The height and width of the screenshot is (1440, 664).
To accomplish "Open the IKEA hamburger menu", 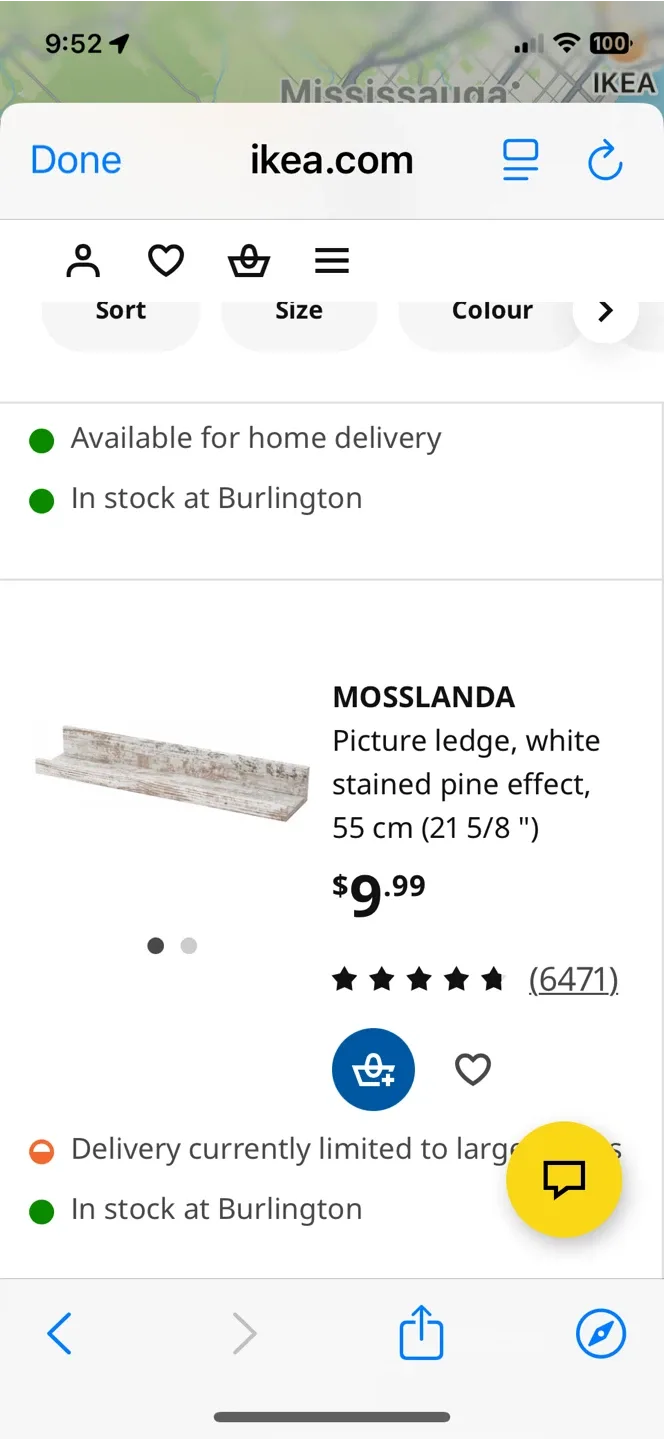I will 331,260.
